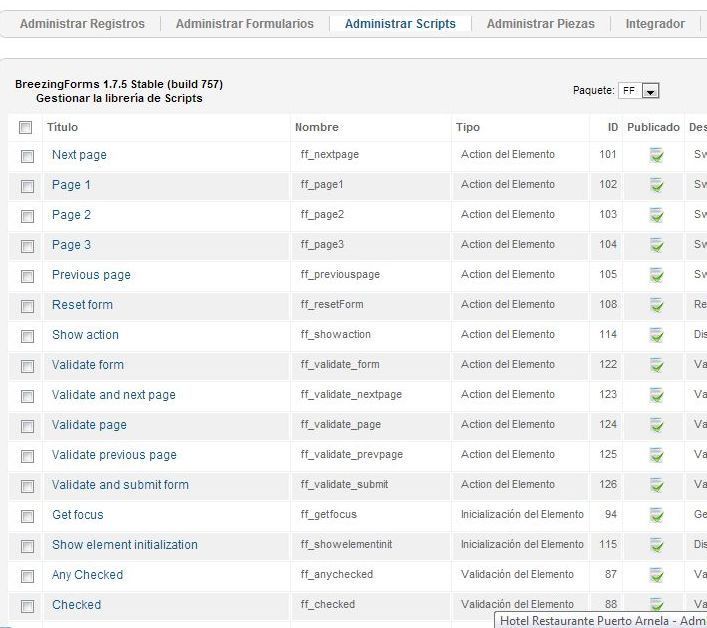Toggle published icon for Page 3 row
707x628 pixels.
tap(656, 245)
